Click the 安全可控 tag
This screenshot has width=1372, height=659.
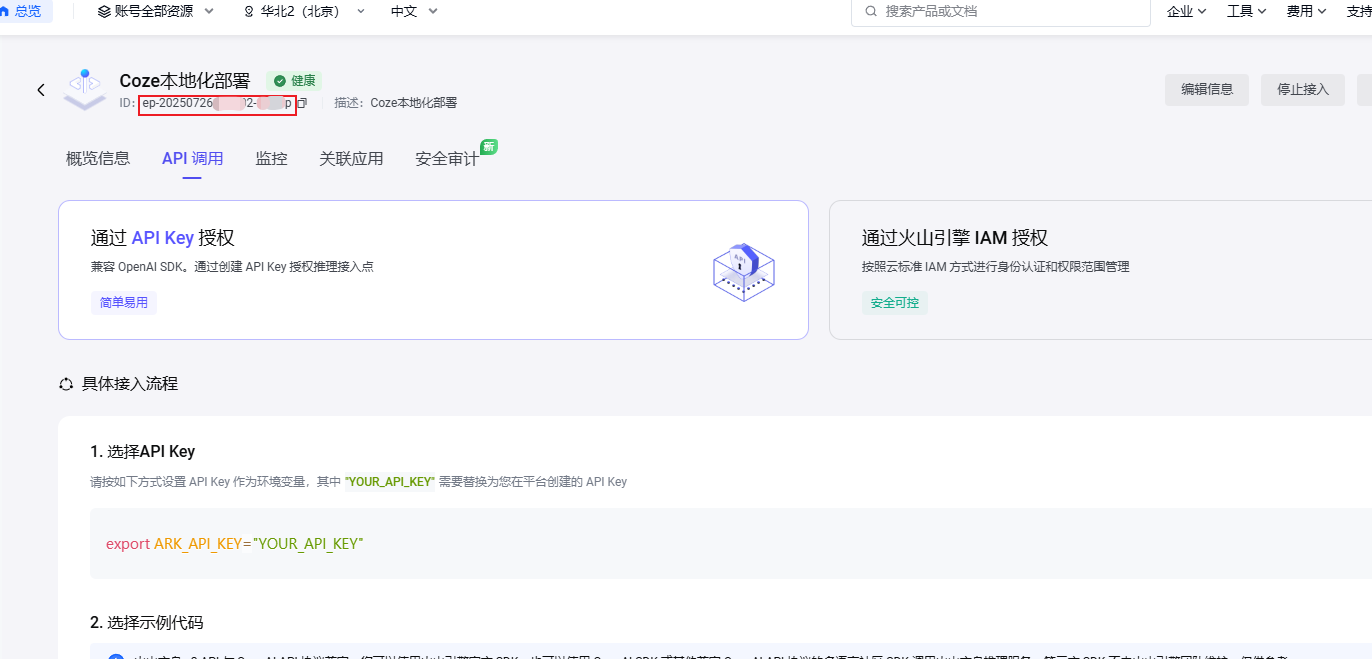coord(895,302)
